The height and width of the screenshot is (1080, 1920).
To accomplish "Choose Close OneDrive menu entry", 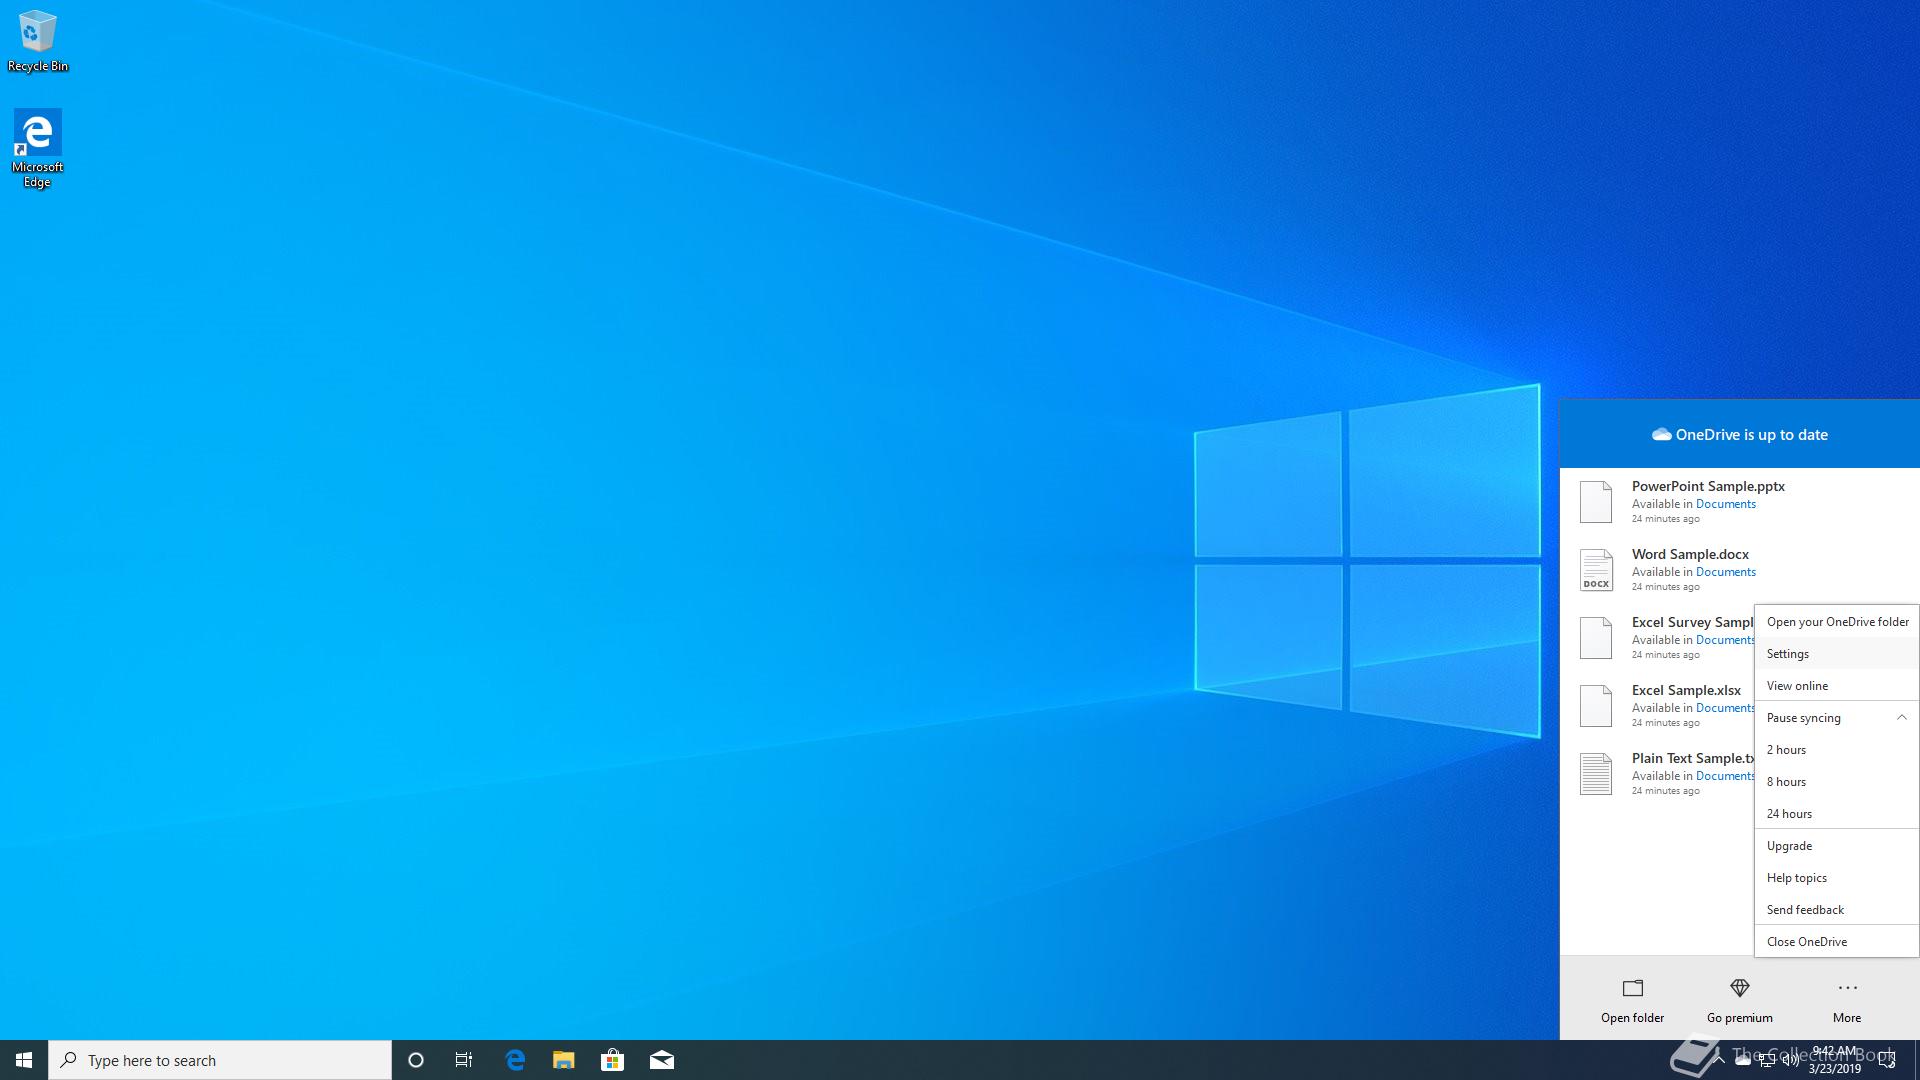I will (1807, 942).
